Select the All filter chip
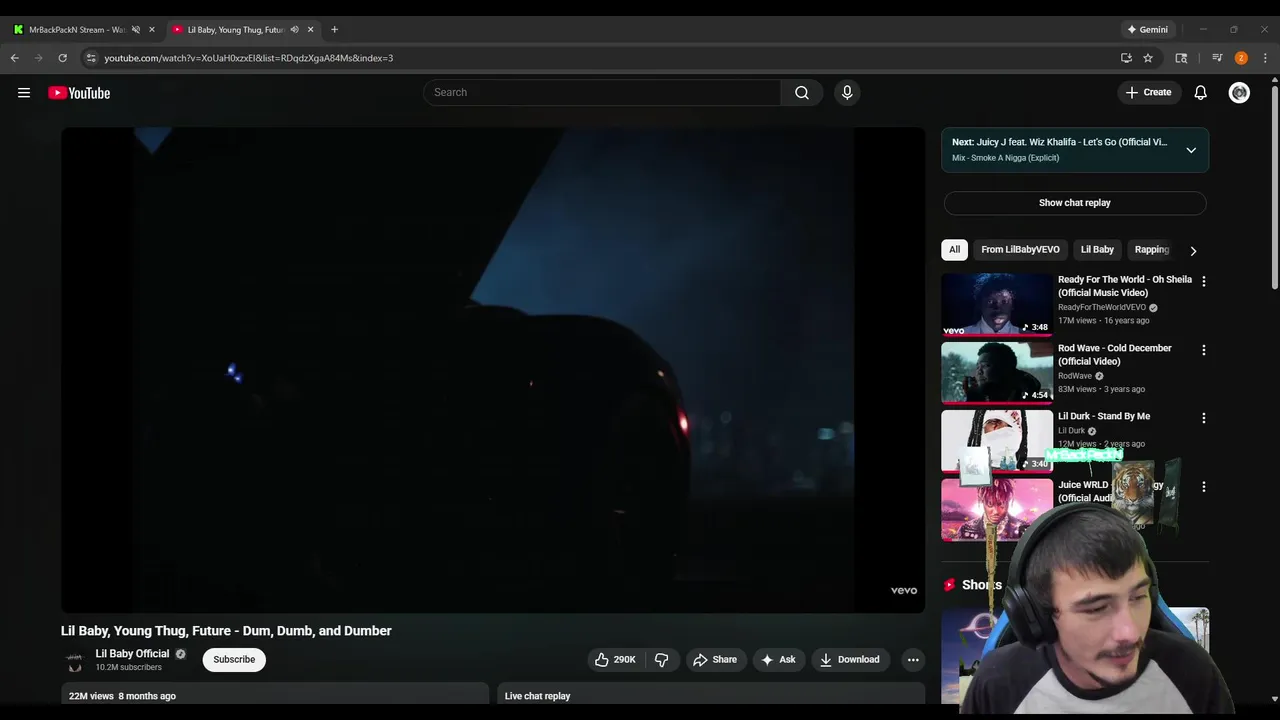 (954, 250)
